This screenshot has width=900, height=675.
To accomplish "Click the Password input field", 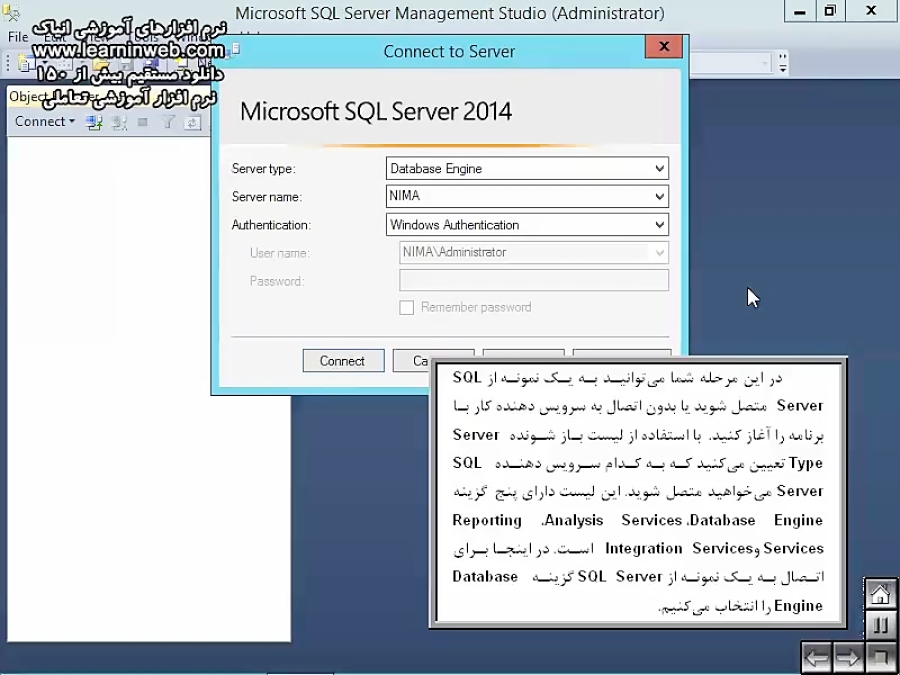I will pos(534,281).
